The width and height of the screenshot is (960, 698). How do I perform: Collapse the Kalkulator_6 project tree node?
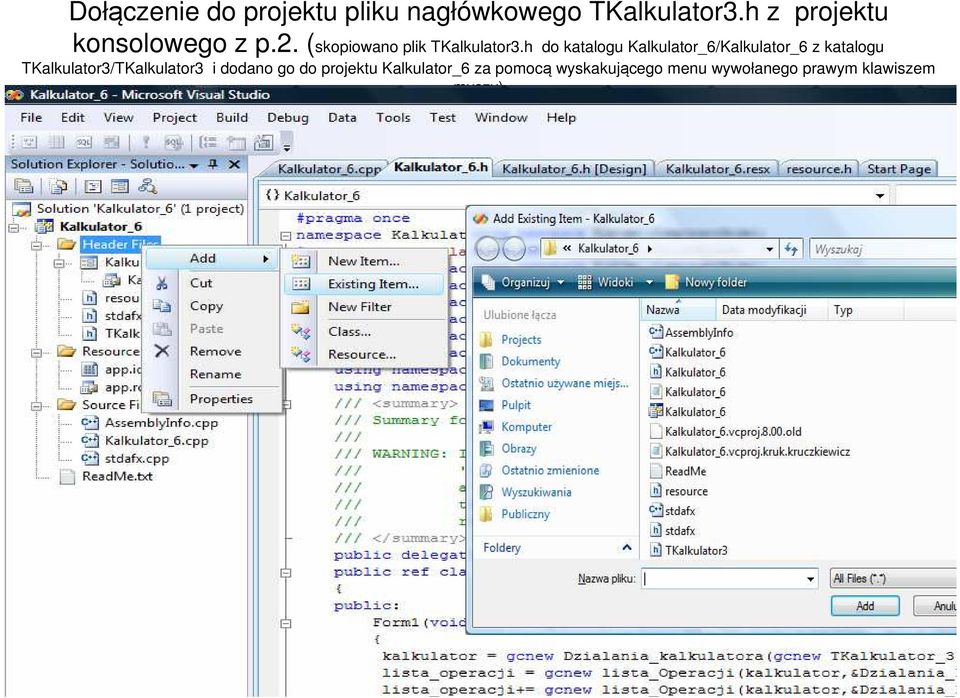tap(13, 227)
